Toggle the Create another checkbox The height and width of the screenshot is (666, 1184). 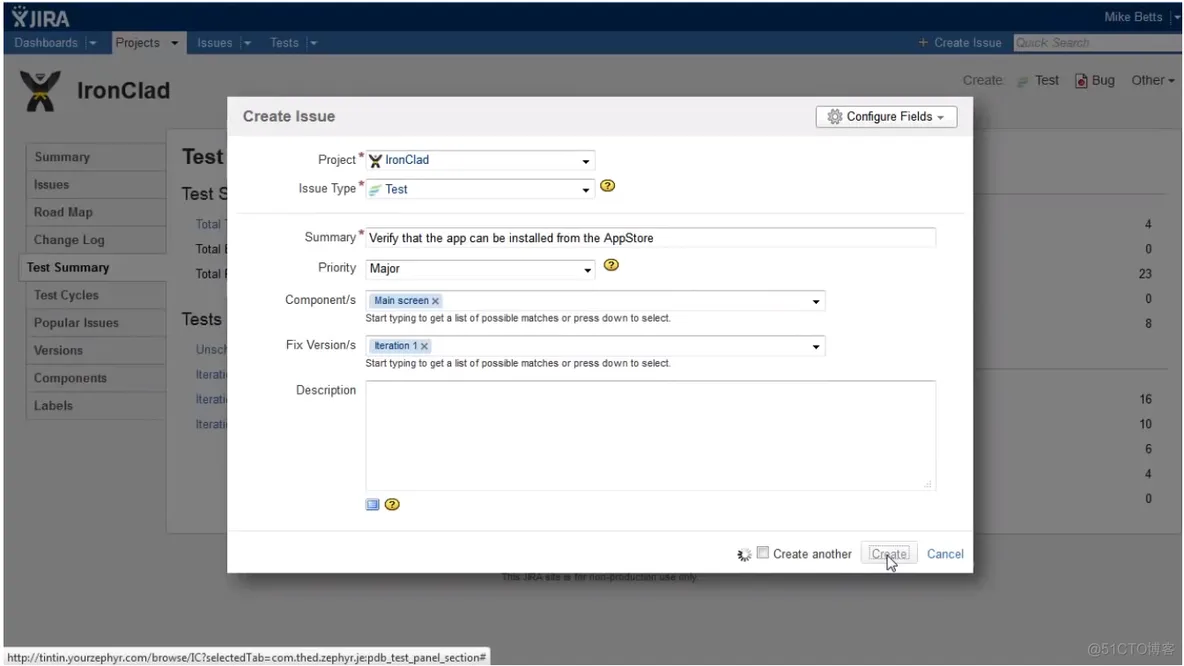click(763, 553)
